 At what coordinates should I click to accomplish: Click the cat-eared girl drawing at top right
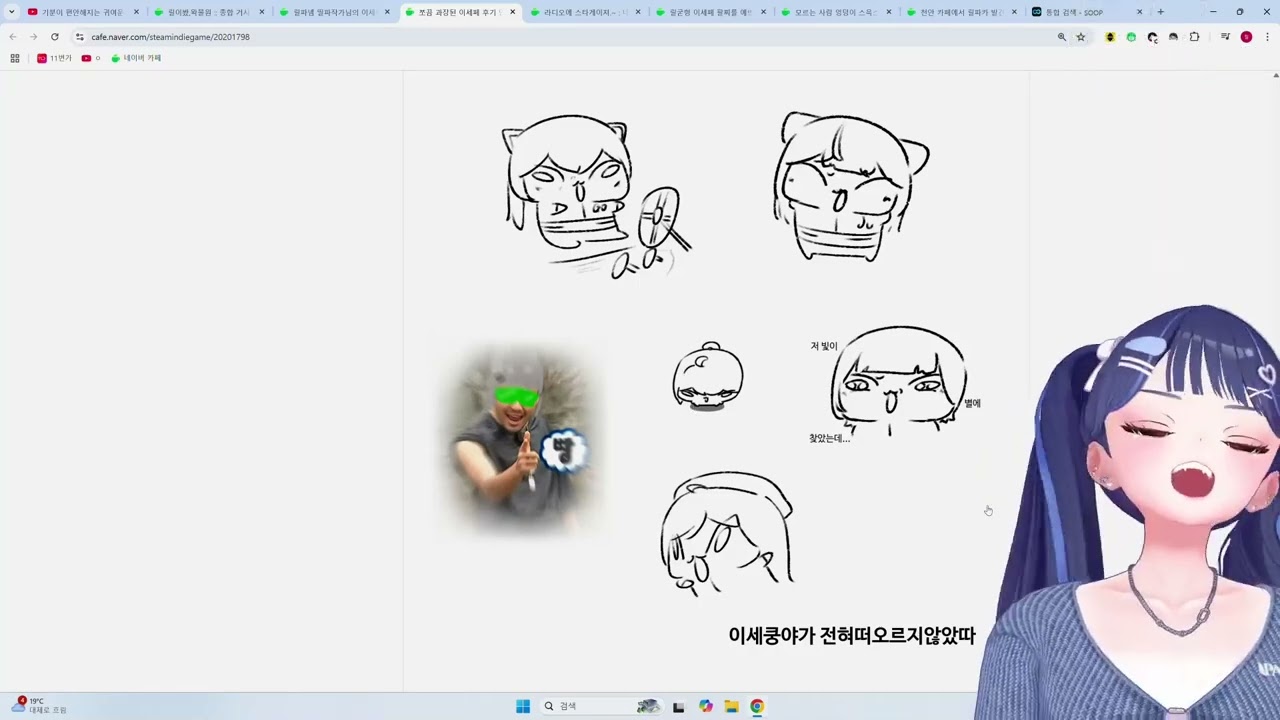tap(851, 187)
